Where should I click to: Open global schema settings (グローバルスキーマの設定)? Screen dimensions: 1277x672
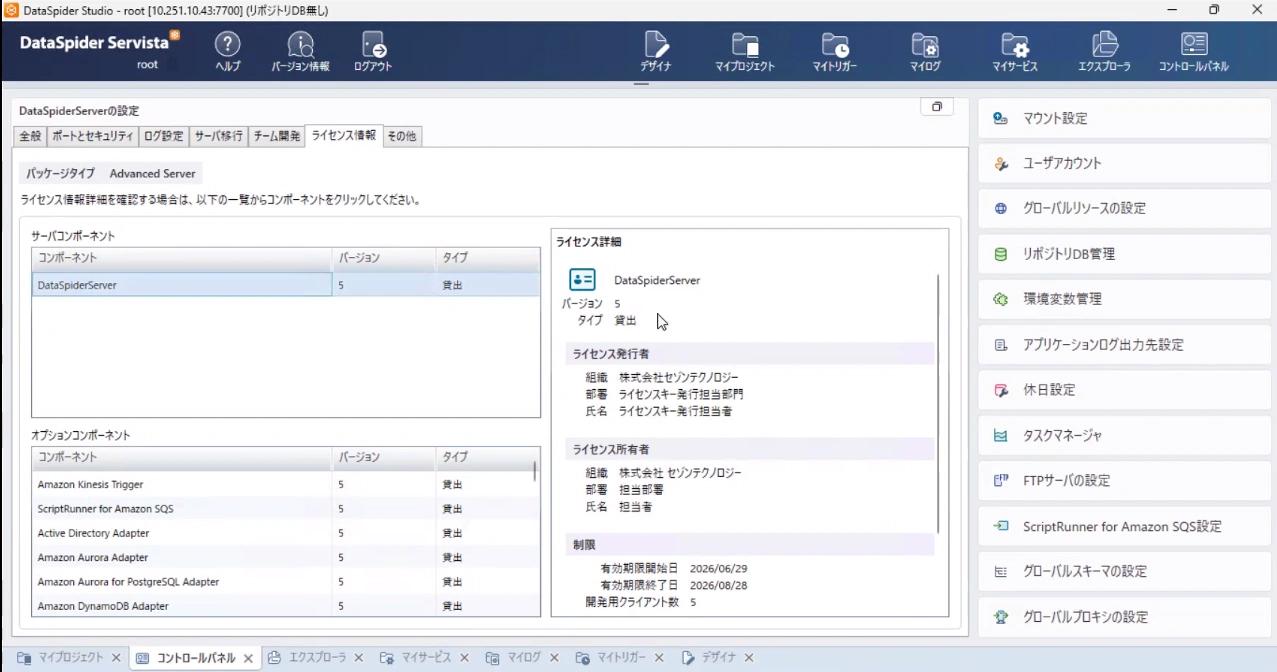[x=1125, y=572]
